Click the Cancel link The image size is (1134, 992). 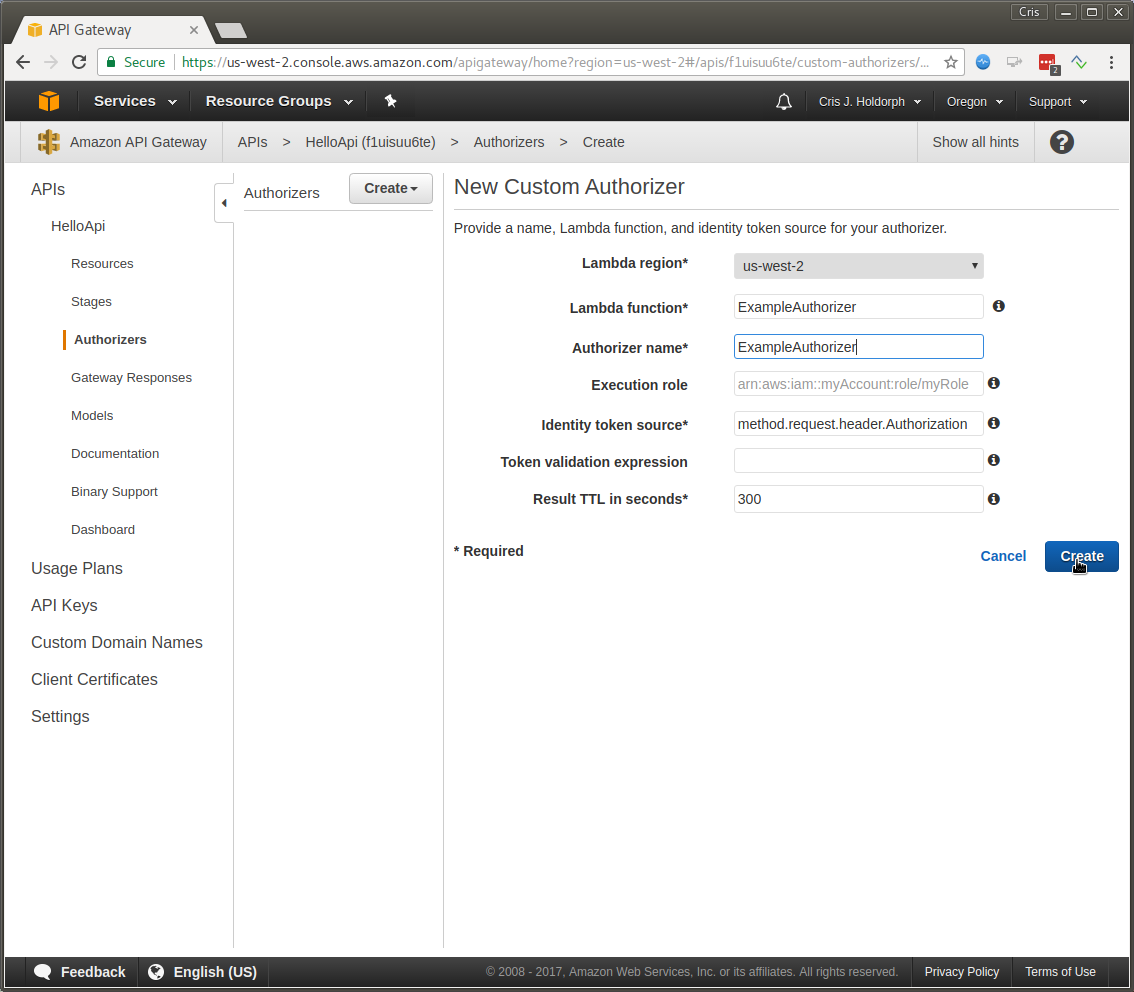(1002, 556)
